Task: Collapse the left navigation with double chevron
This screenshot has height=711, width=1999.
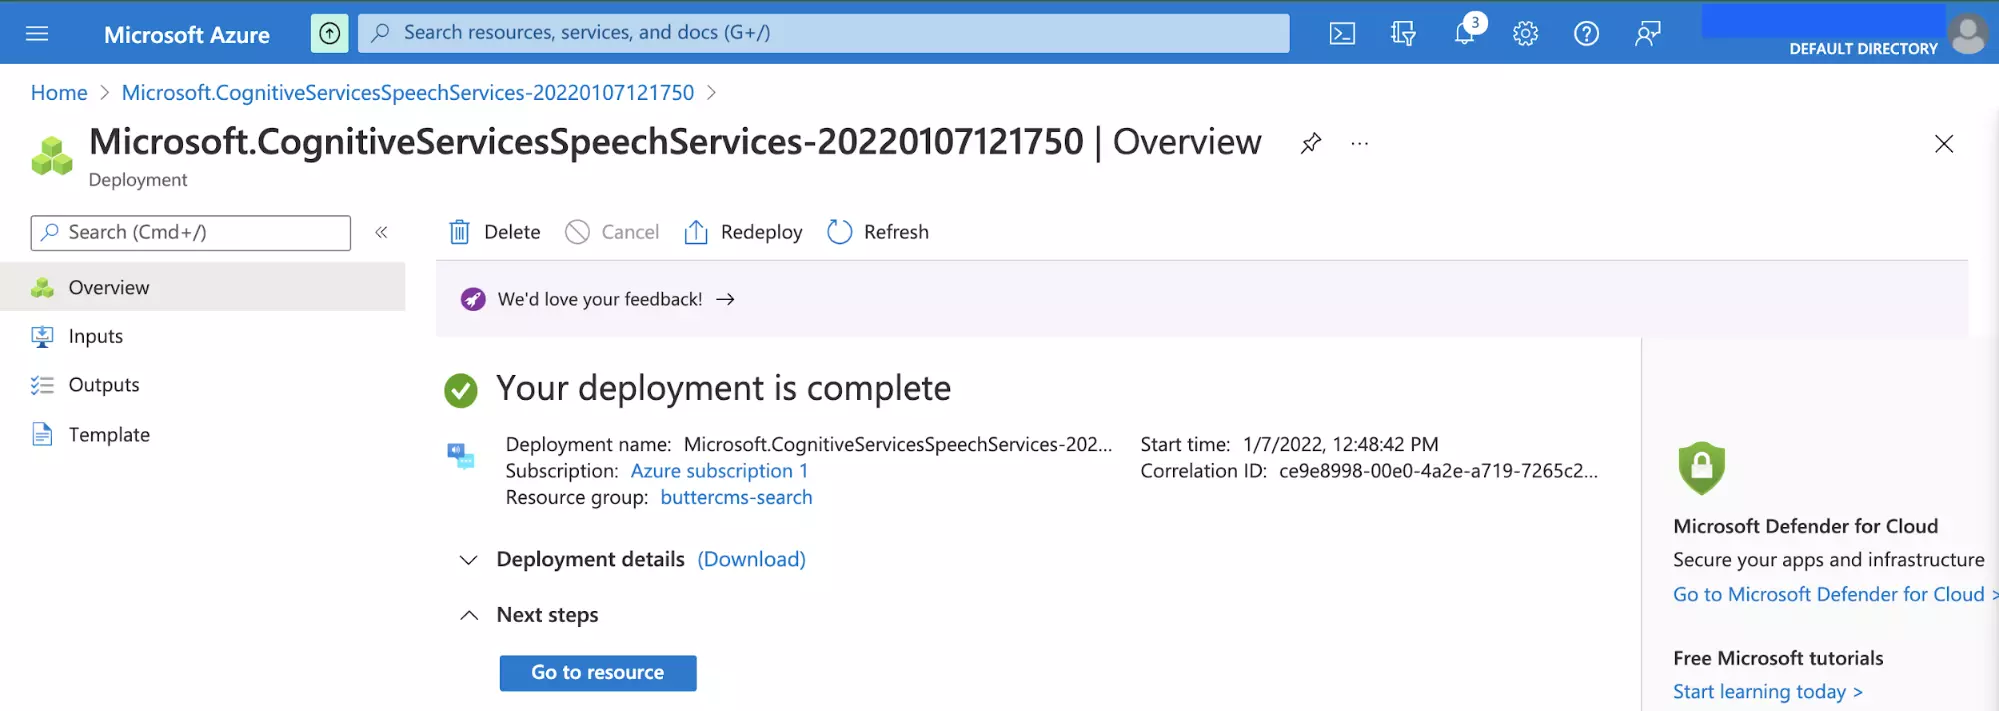Action: (381, 232)
